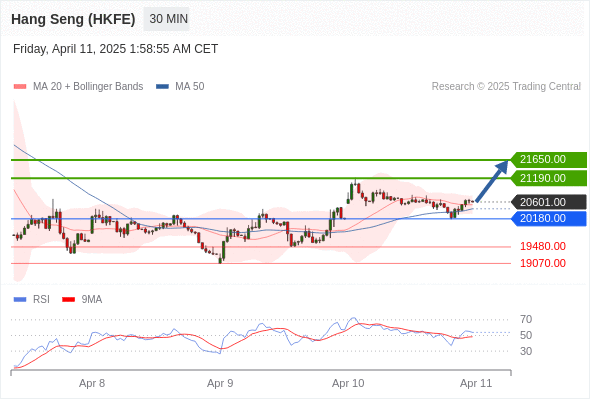Click the Apr 9 date marker
The height and width of the screenshot is (400, 590).
click(x=220, y=383)
